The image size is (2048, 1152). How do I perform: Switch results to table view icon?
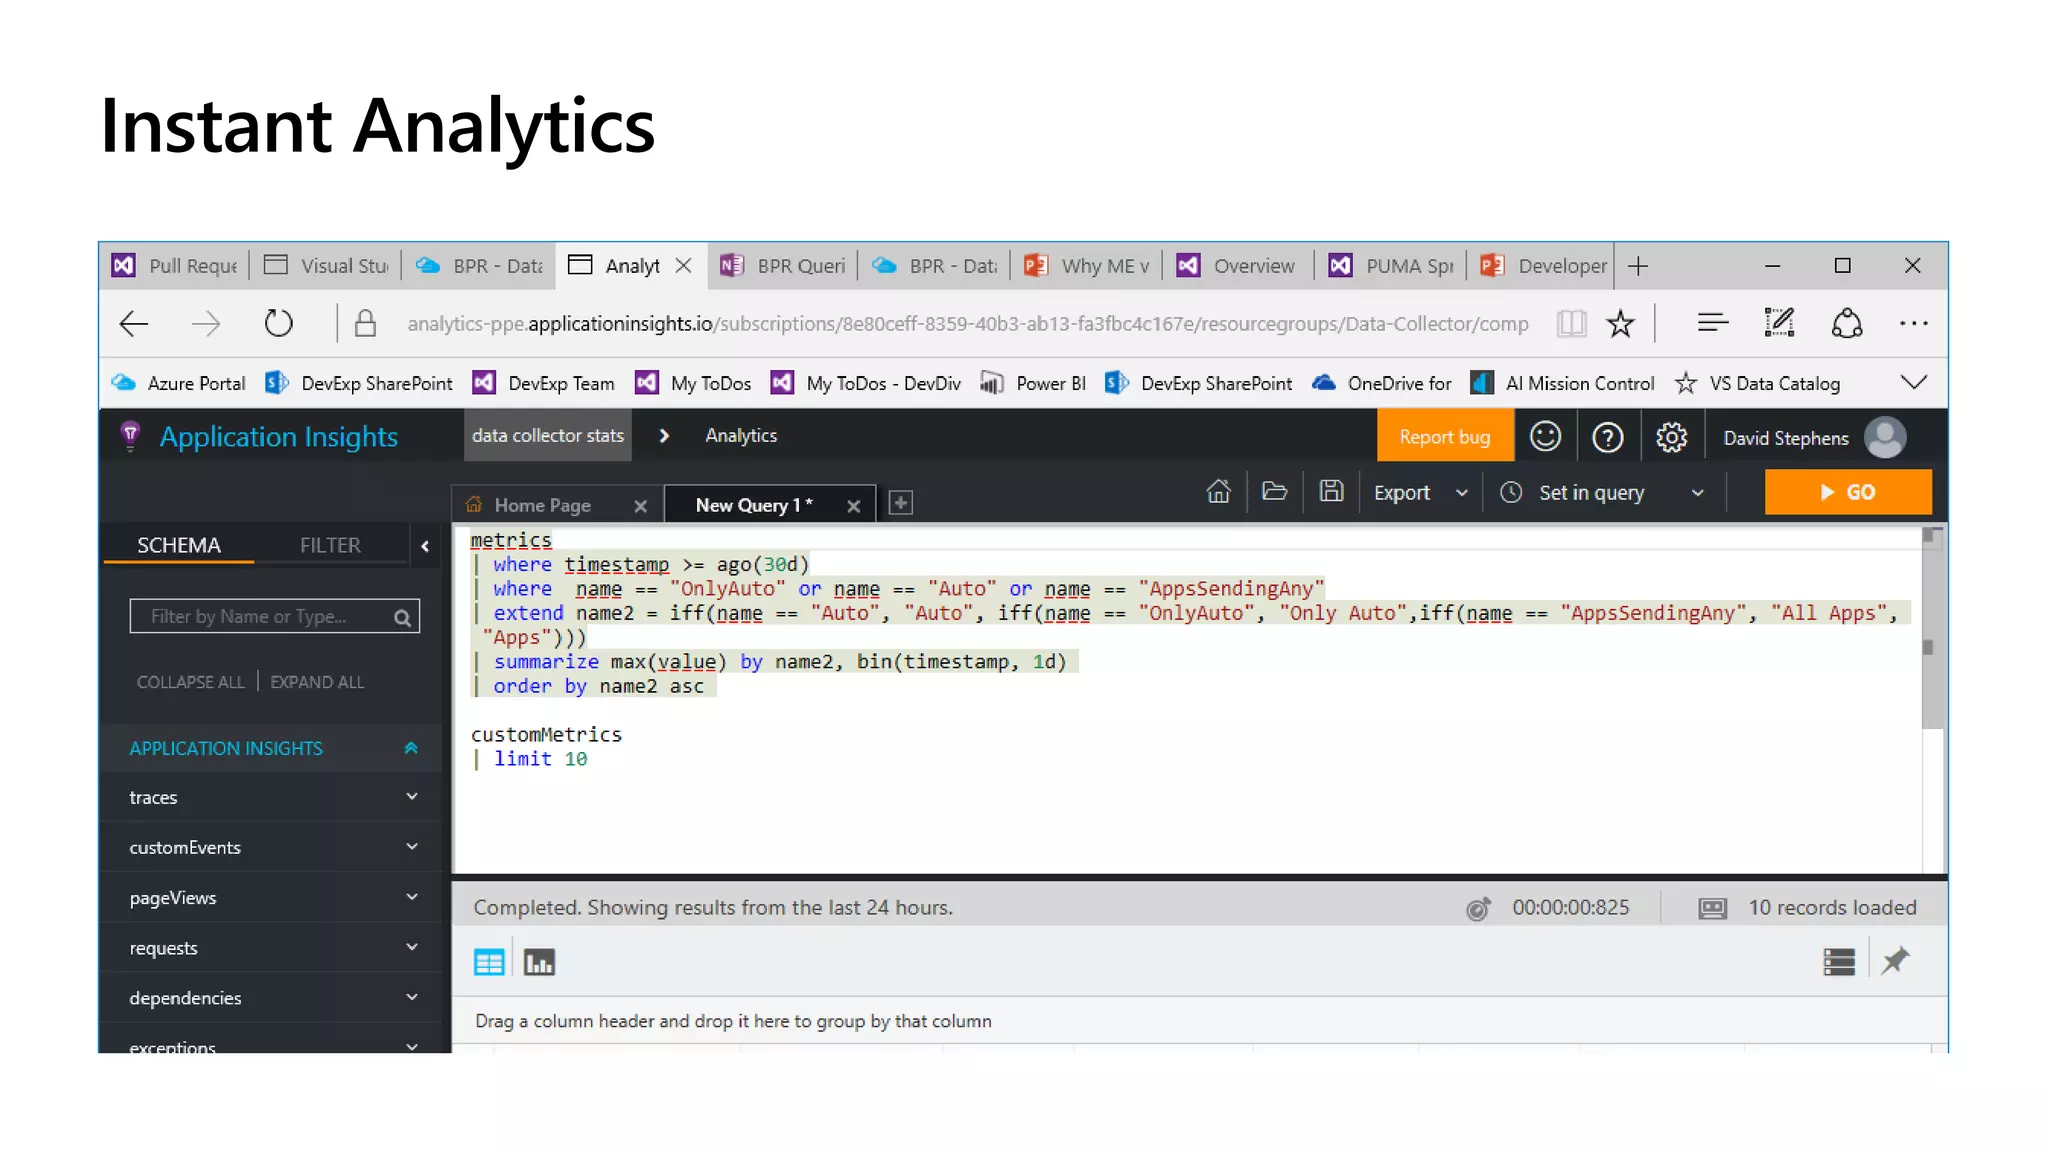[x=488, y=962]
